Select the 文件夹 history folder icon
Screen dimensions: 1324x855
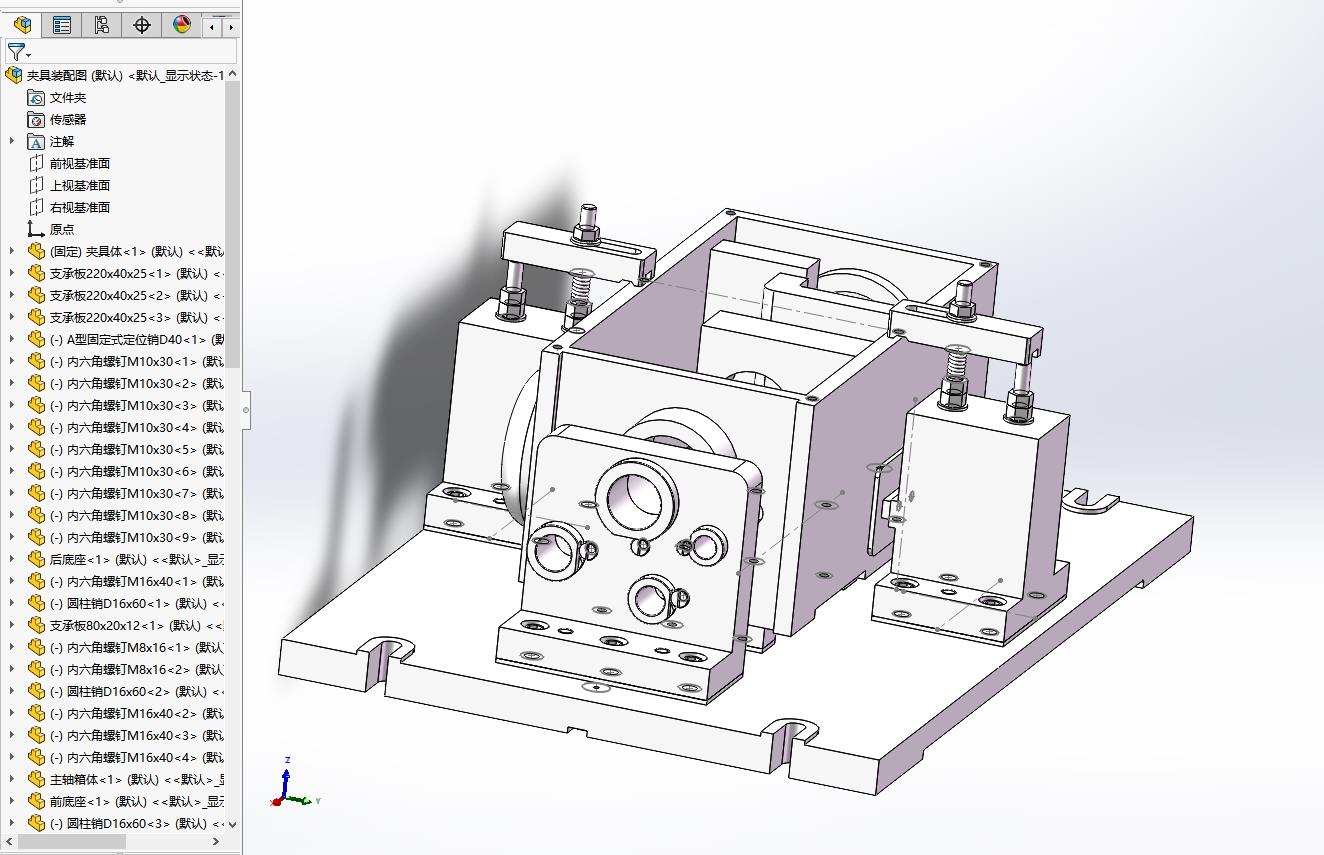pos(36,97)
